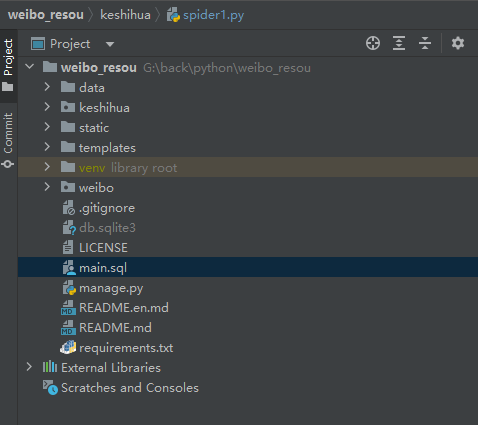Click the spider1.py breadcrumb
Screen dimensions: 478x425
tap(213, 15)
